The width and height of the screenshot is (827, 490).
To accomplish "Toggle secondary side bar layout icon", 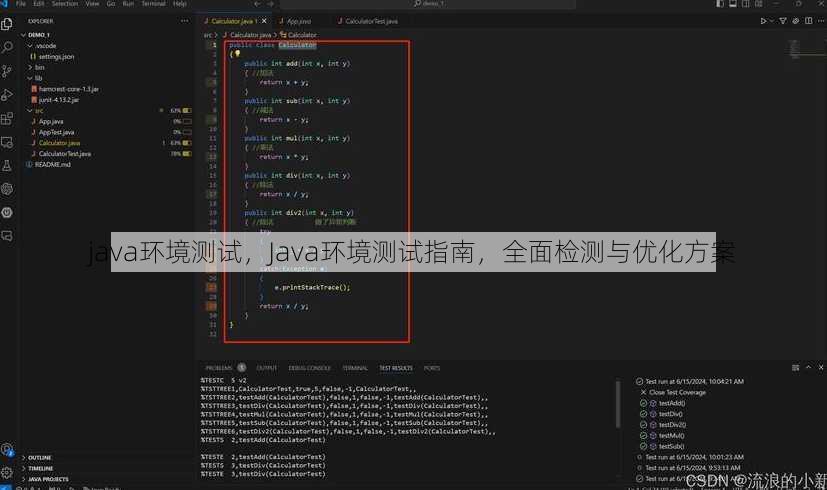I will (746, 4).
